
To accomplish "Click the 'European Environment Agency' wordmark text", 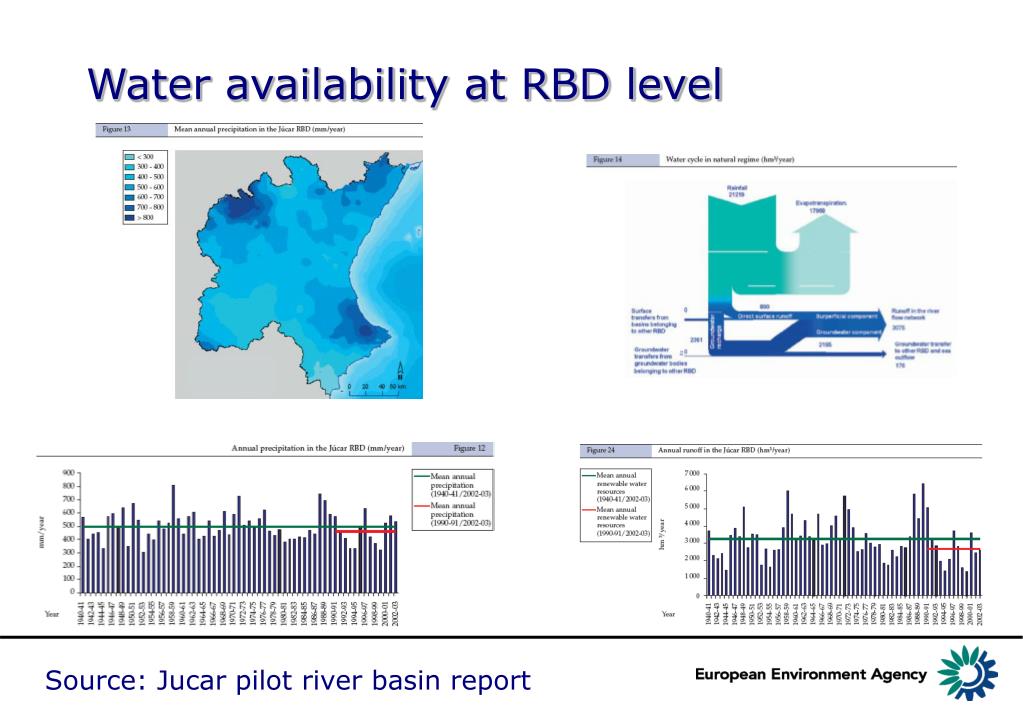I will point(810,675).
